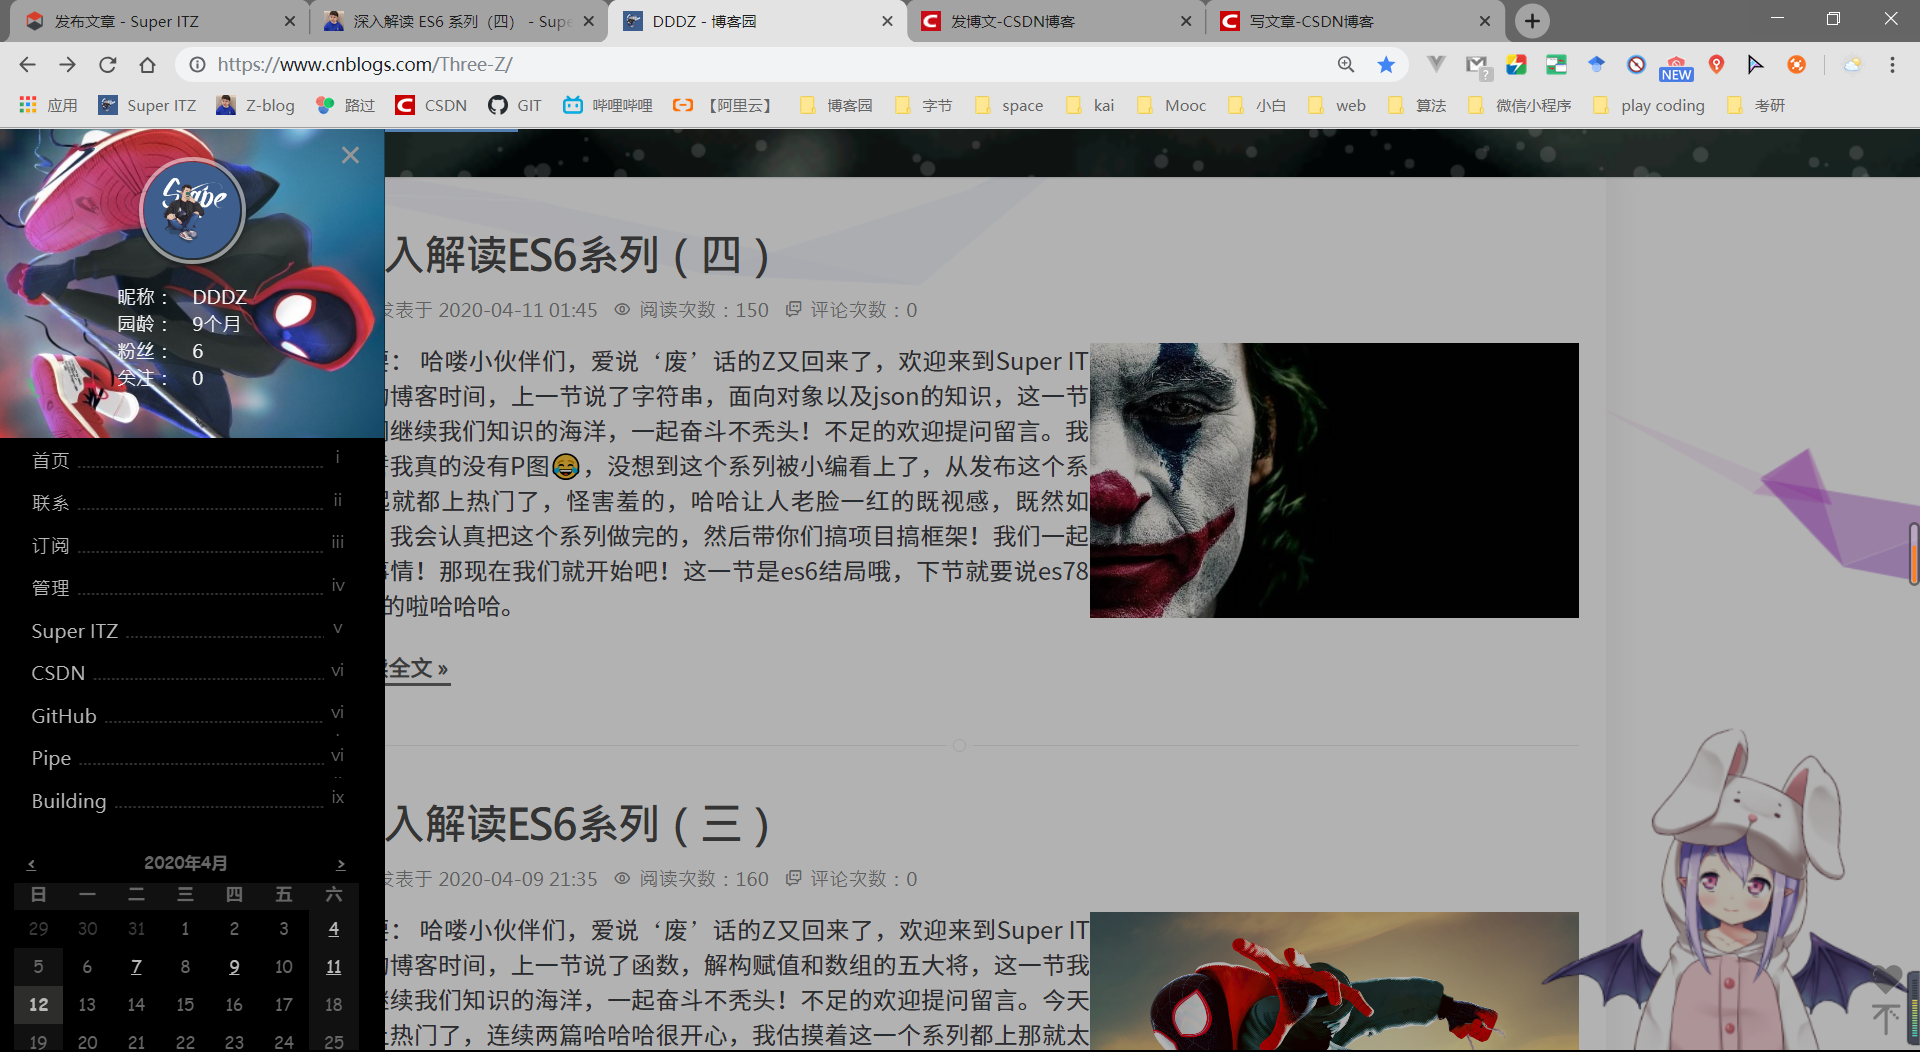Viewport: 1920px width, 1052px height.
Task: Open the GIT GitHub bookmark
Action: 514,104
